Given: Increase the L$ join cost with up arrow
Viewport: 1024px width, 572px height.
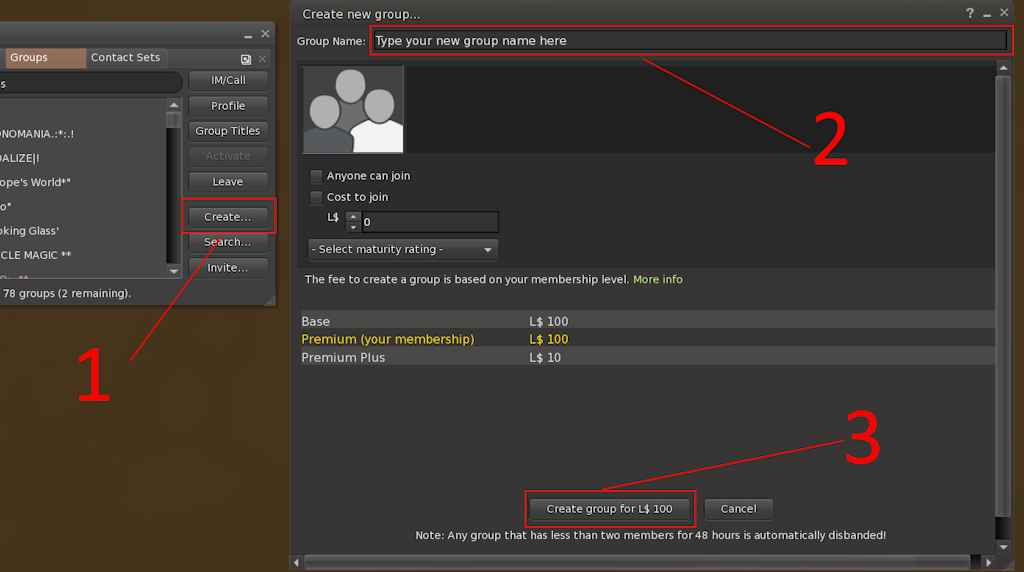Looking at the screenshot, I should [352, 217].
